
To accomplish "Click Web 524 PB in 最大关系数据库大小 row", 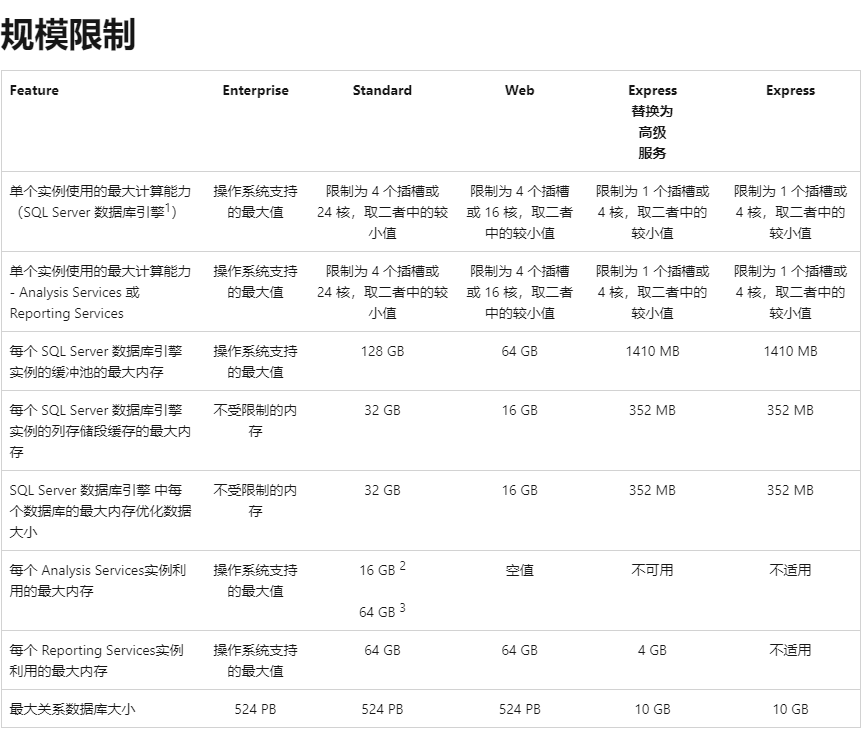I will click(520, 710).
